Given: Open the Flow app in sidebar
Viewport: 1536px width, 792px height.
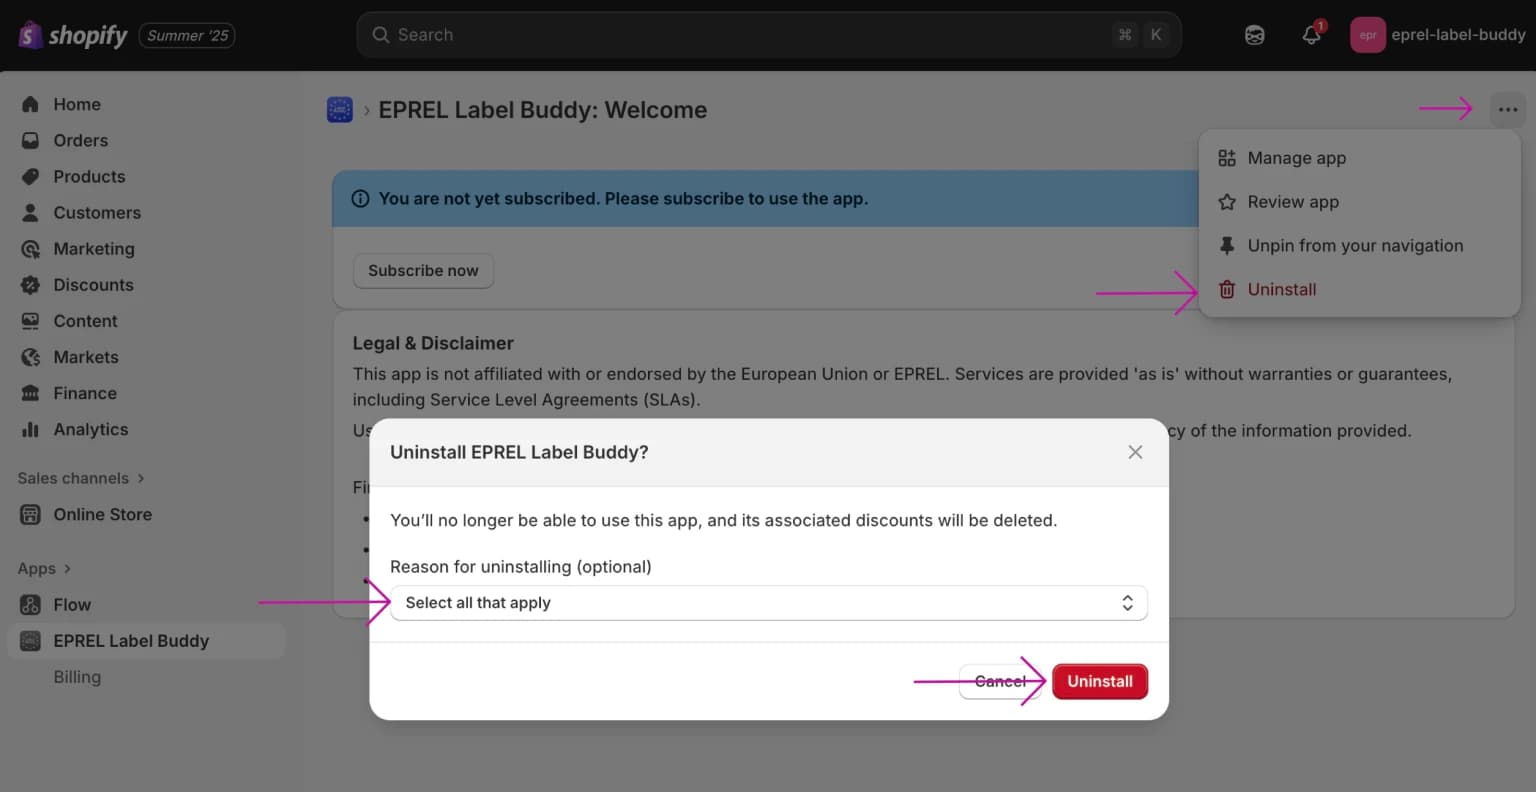Looking at the screenshot, I should click(71, 604).
